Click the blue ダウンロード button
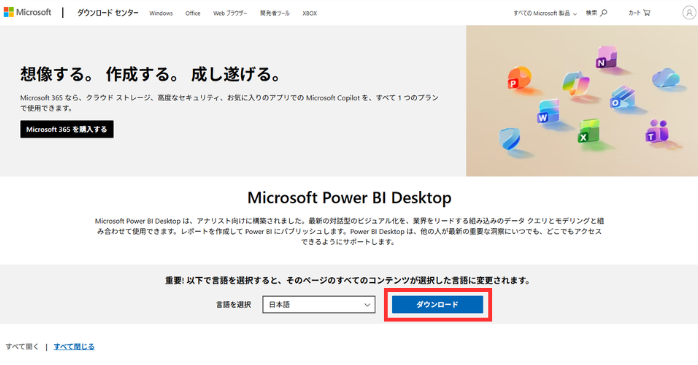Screen dimensions: 698x365 [x=437, y=304]
